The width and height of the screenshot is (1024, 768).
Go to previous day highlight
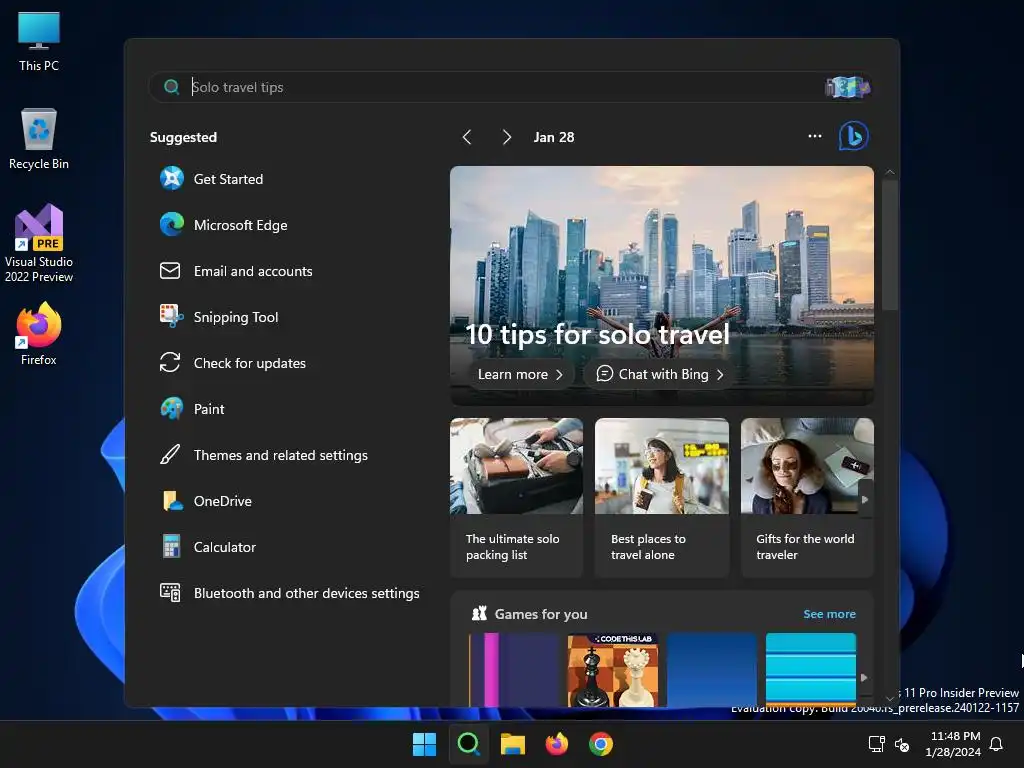click(x=467, y=137)
